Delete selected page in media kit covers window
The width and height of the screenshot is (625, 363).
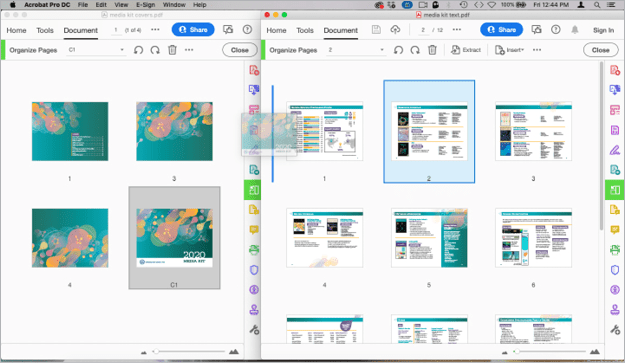(x=172, y=50)
